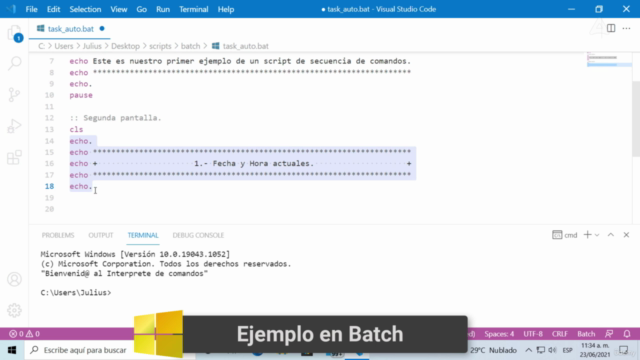Change end of line sequence CRLF
The height and width of the screenshot is (360, 640).
click(x=560, y=334)
